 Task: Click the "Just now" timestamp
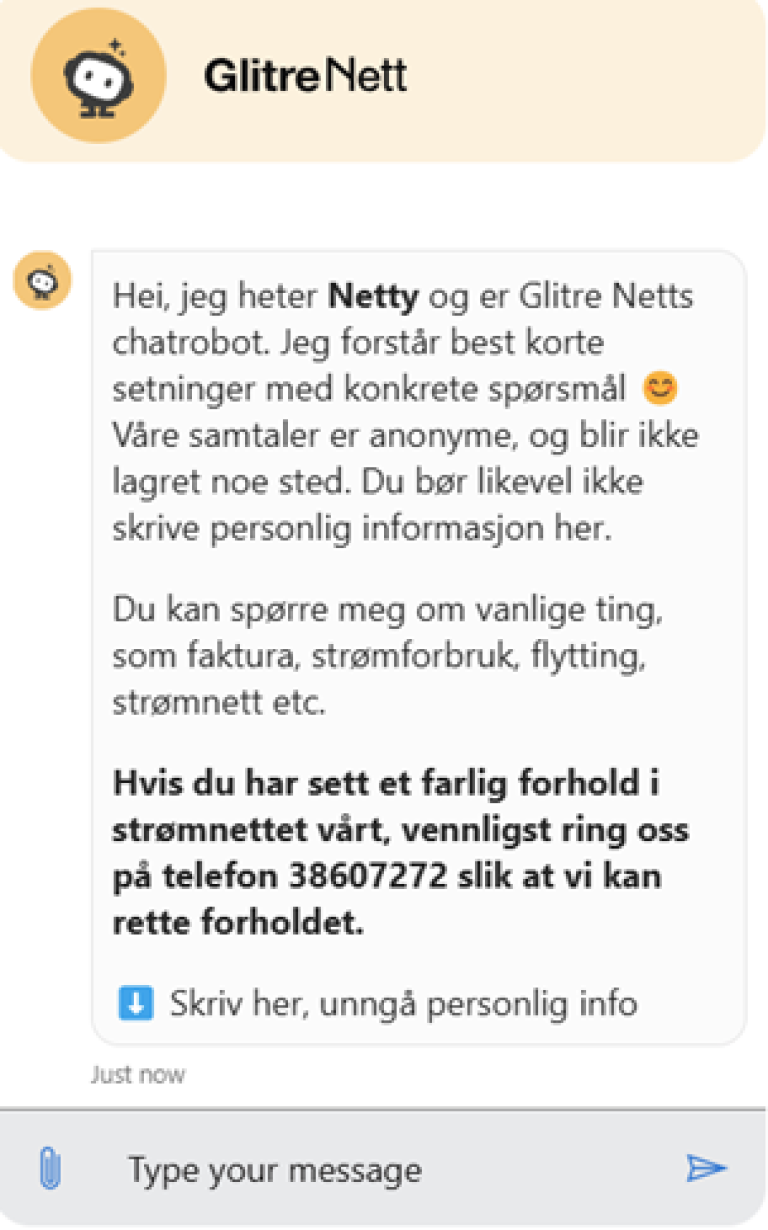[138, 1075]
